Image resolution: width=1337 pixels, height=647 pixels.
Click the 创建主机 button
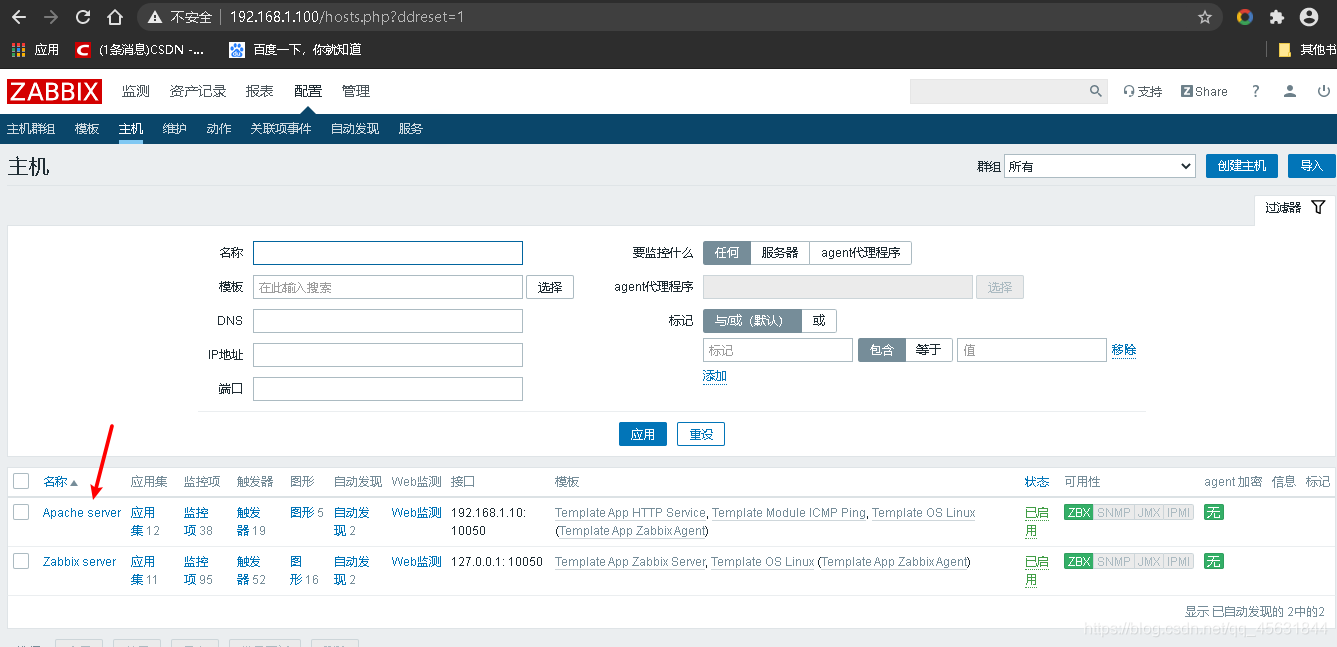coord(1242,166)
